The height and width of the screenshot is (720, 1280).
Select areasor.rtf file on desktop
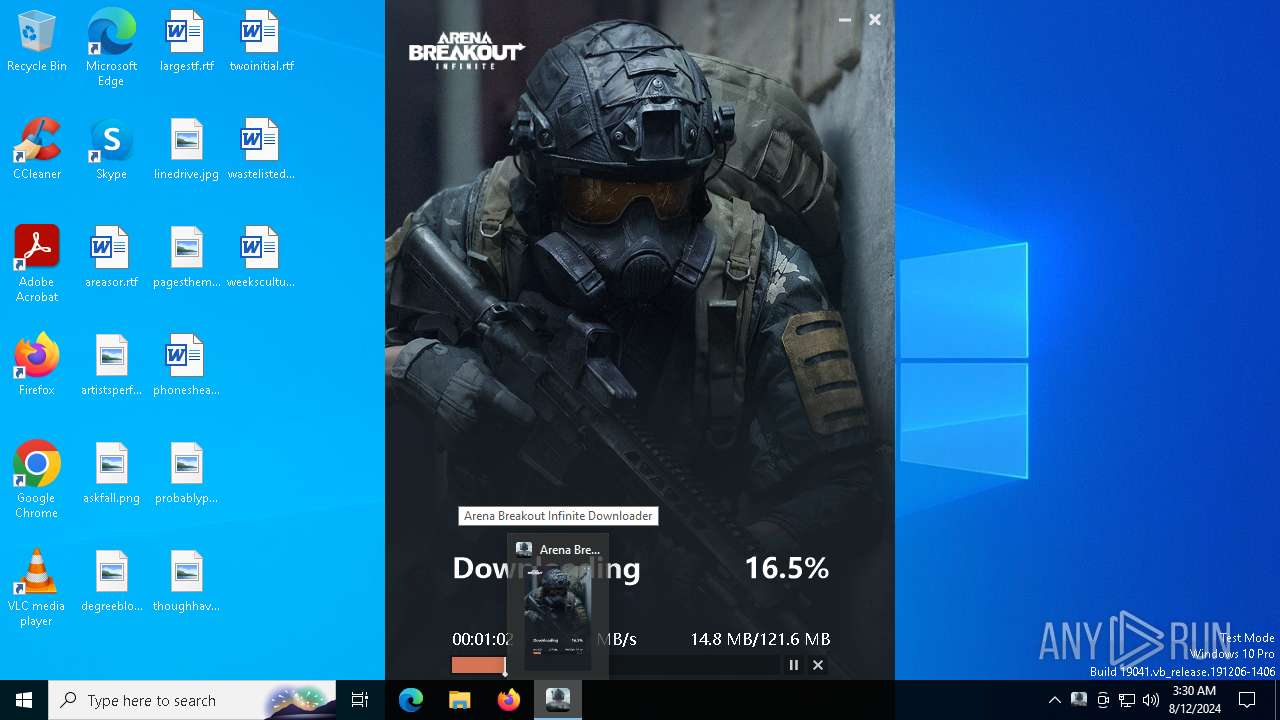point(111,258)
